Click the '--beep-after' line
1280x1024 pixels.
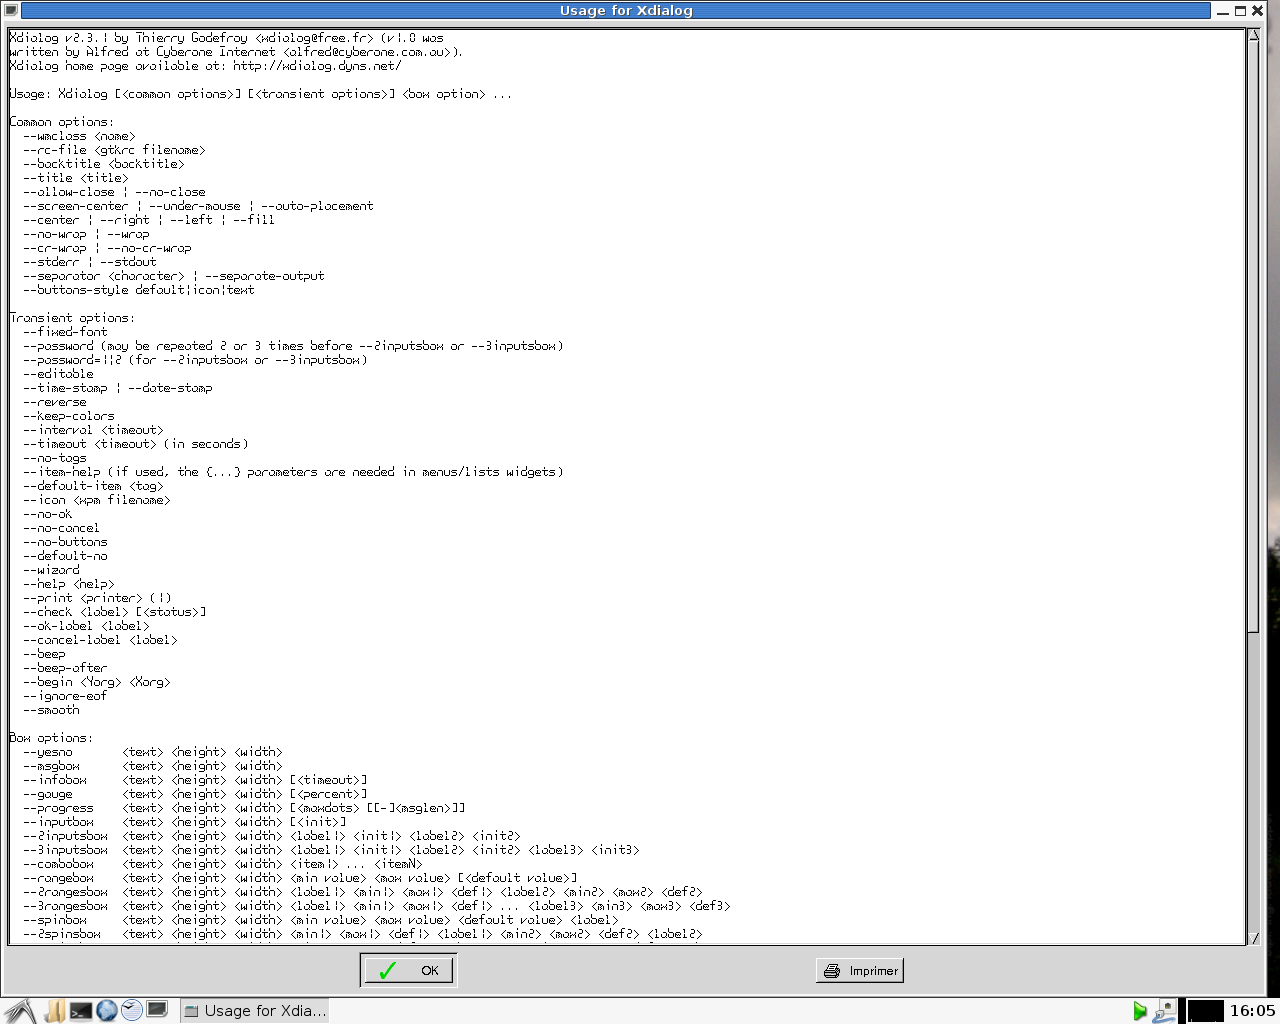[x=65, y=668]
